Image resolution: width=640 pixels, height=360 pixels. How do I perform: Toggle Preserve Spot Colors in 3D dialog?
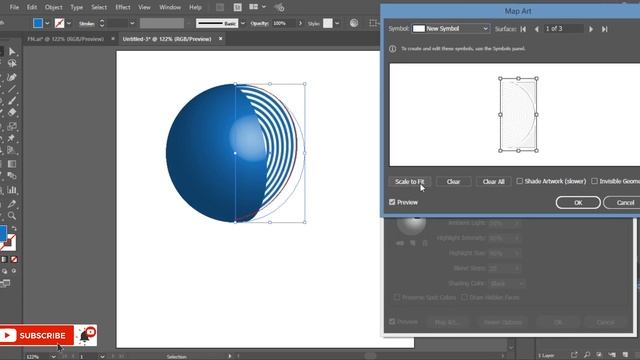397,297
